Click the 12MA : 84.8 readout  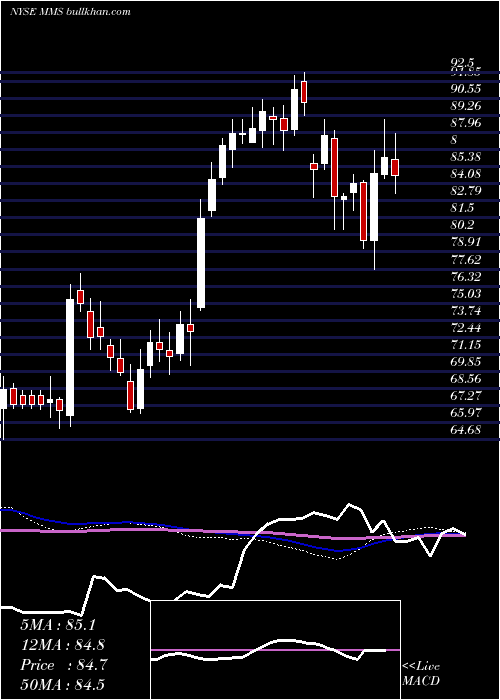click(62, 645)
